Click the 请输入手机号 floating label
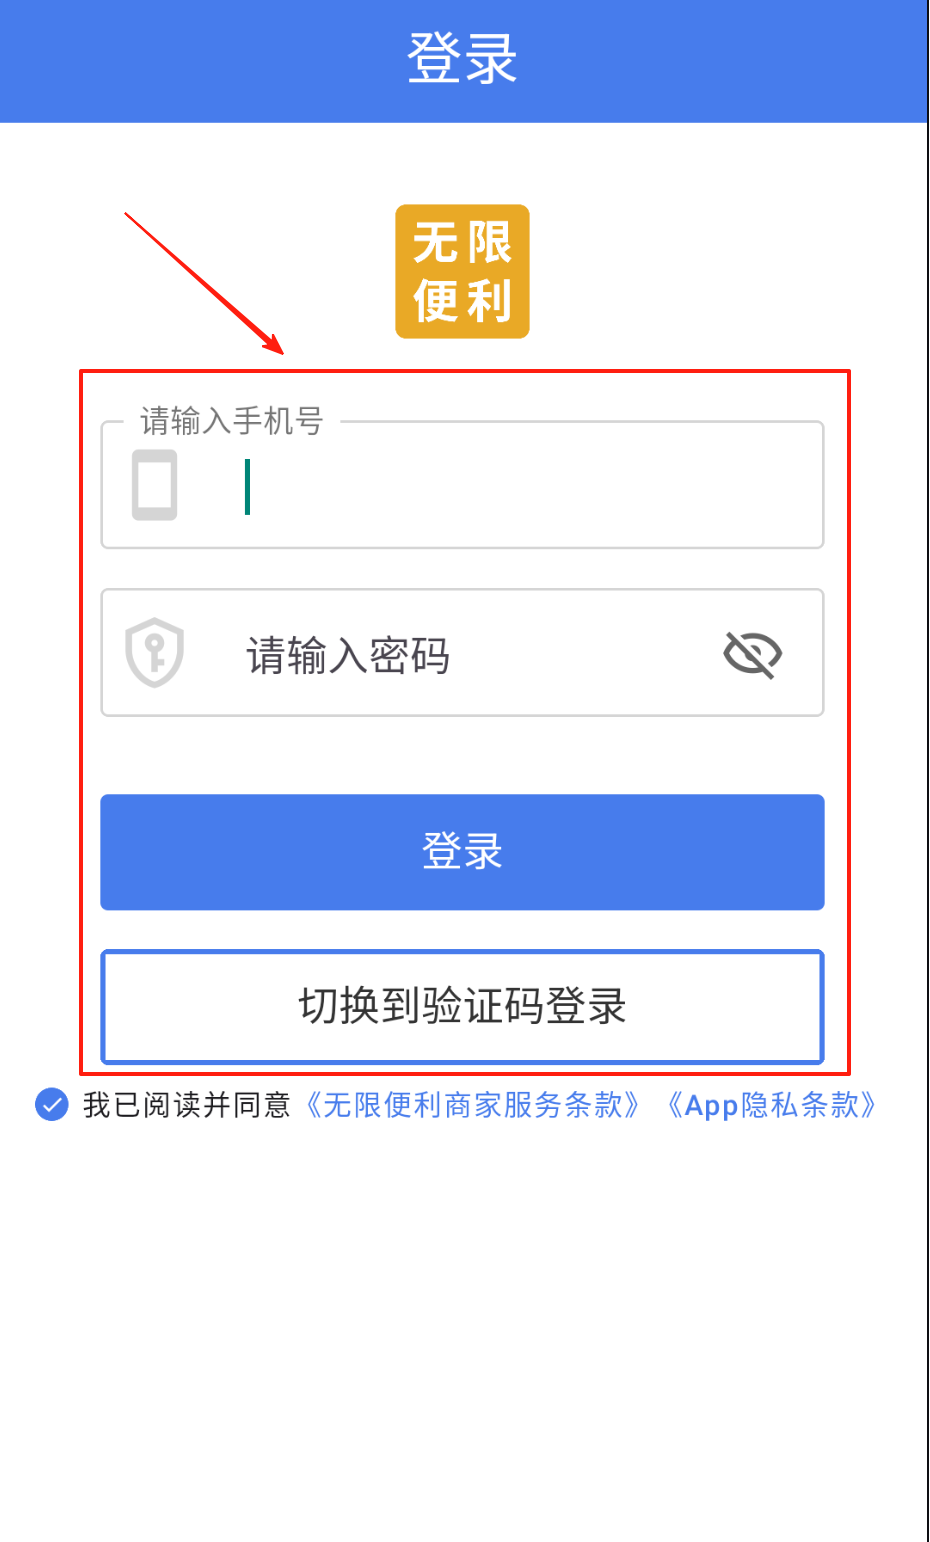The image size is (930, 1542). 232,421
